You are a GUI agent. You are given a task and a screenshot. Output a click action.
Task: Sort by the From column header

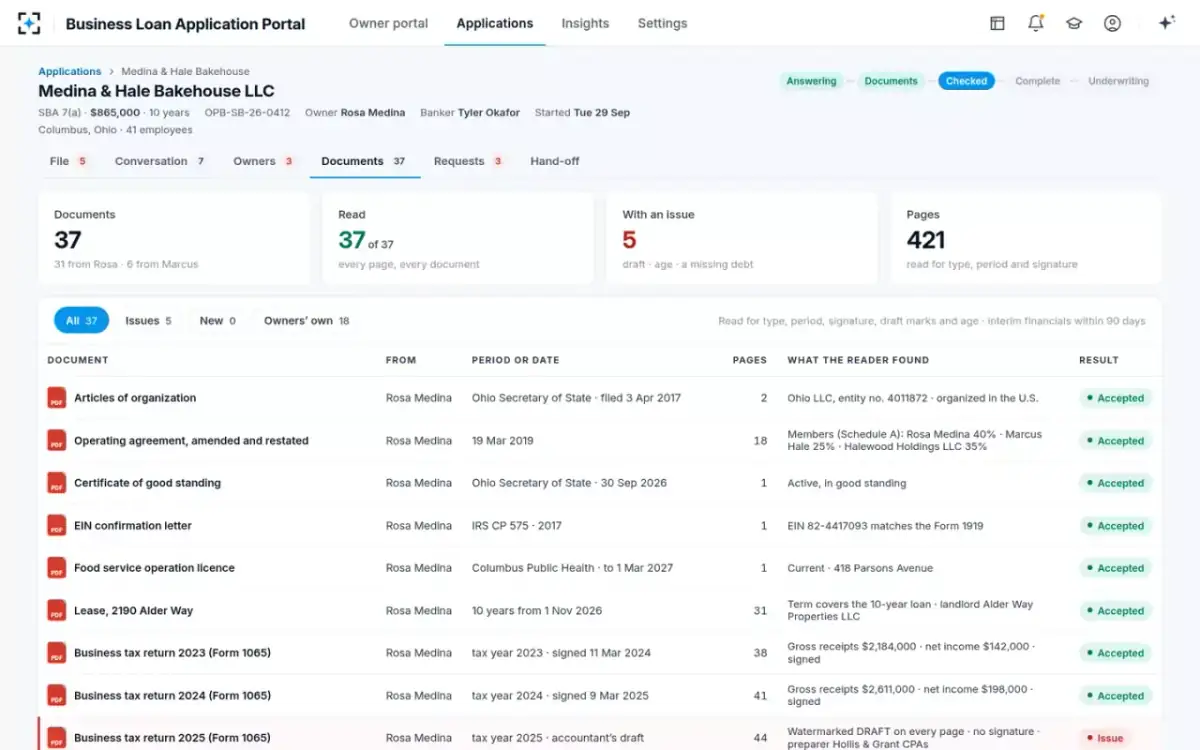[401, 360]
